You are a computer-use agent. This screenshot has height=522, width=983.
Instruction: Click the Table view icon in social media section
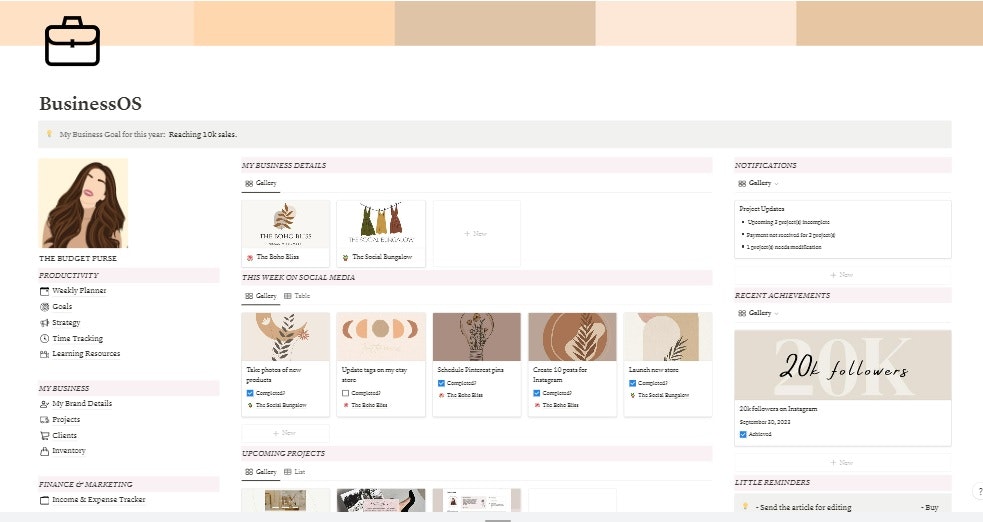[288, 296]
